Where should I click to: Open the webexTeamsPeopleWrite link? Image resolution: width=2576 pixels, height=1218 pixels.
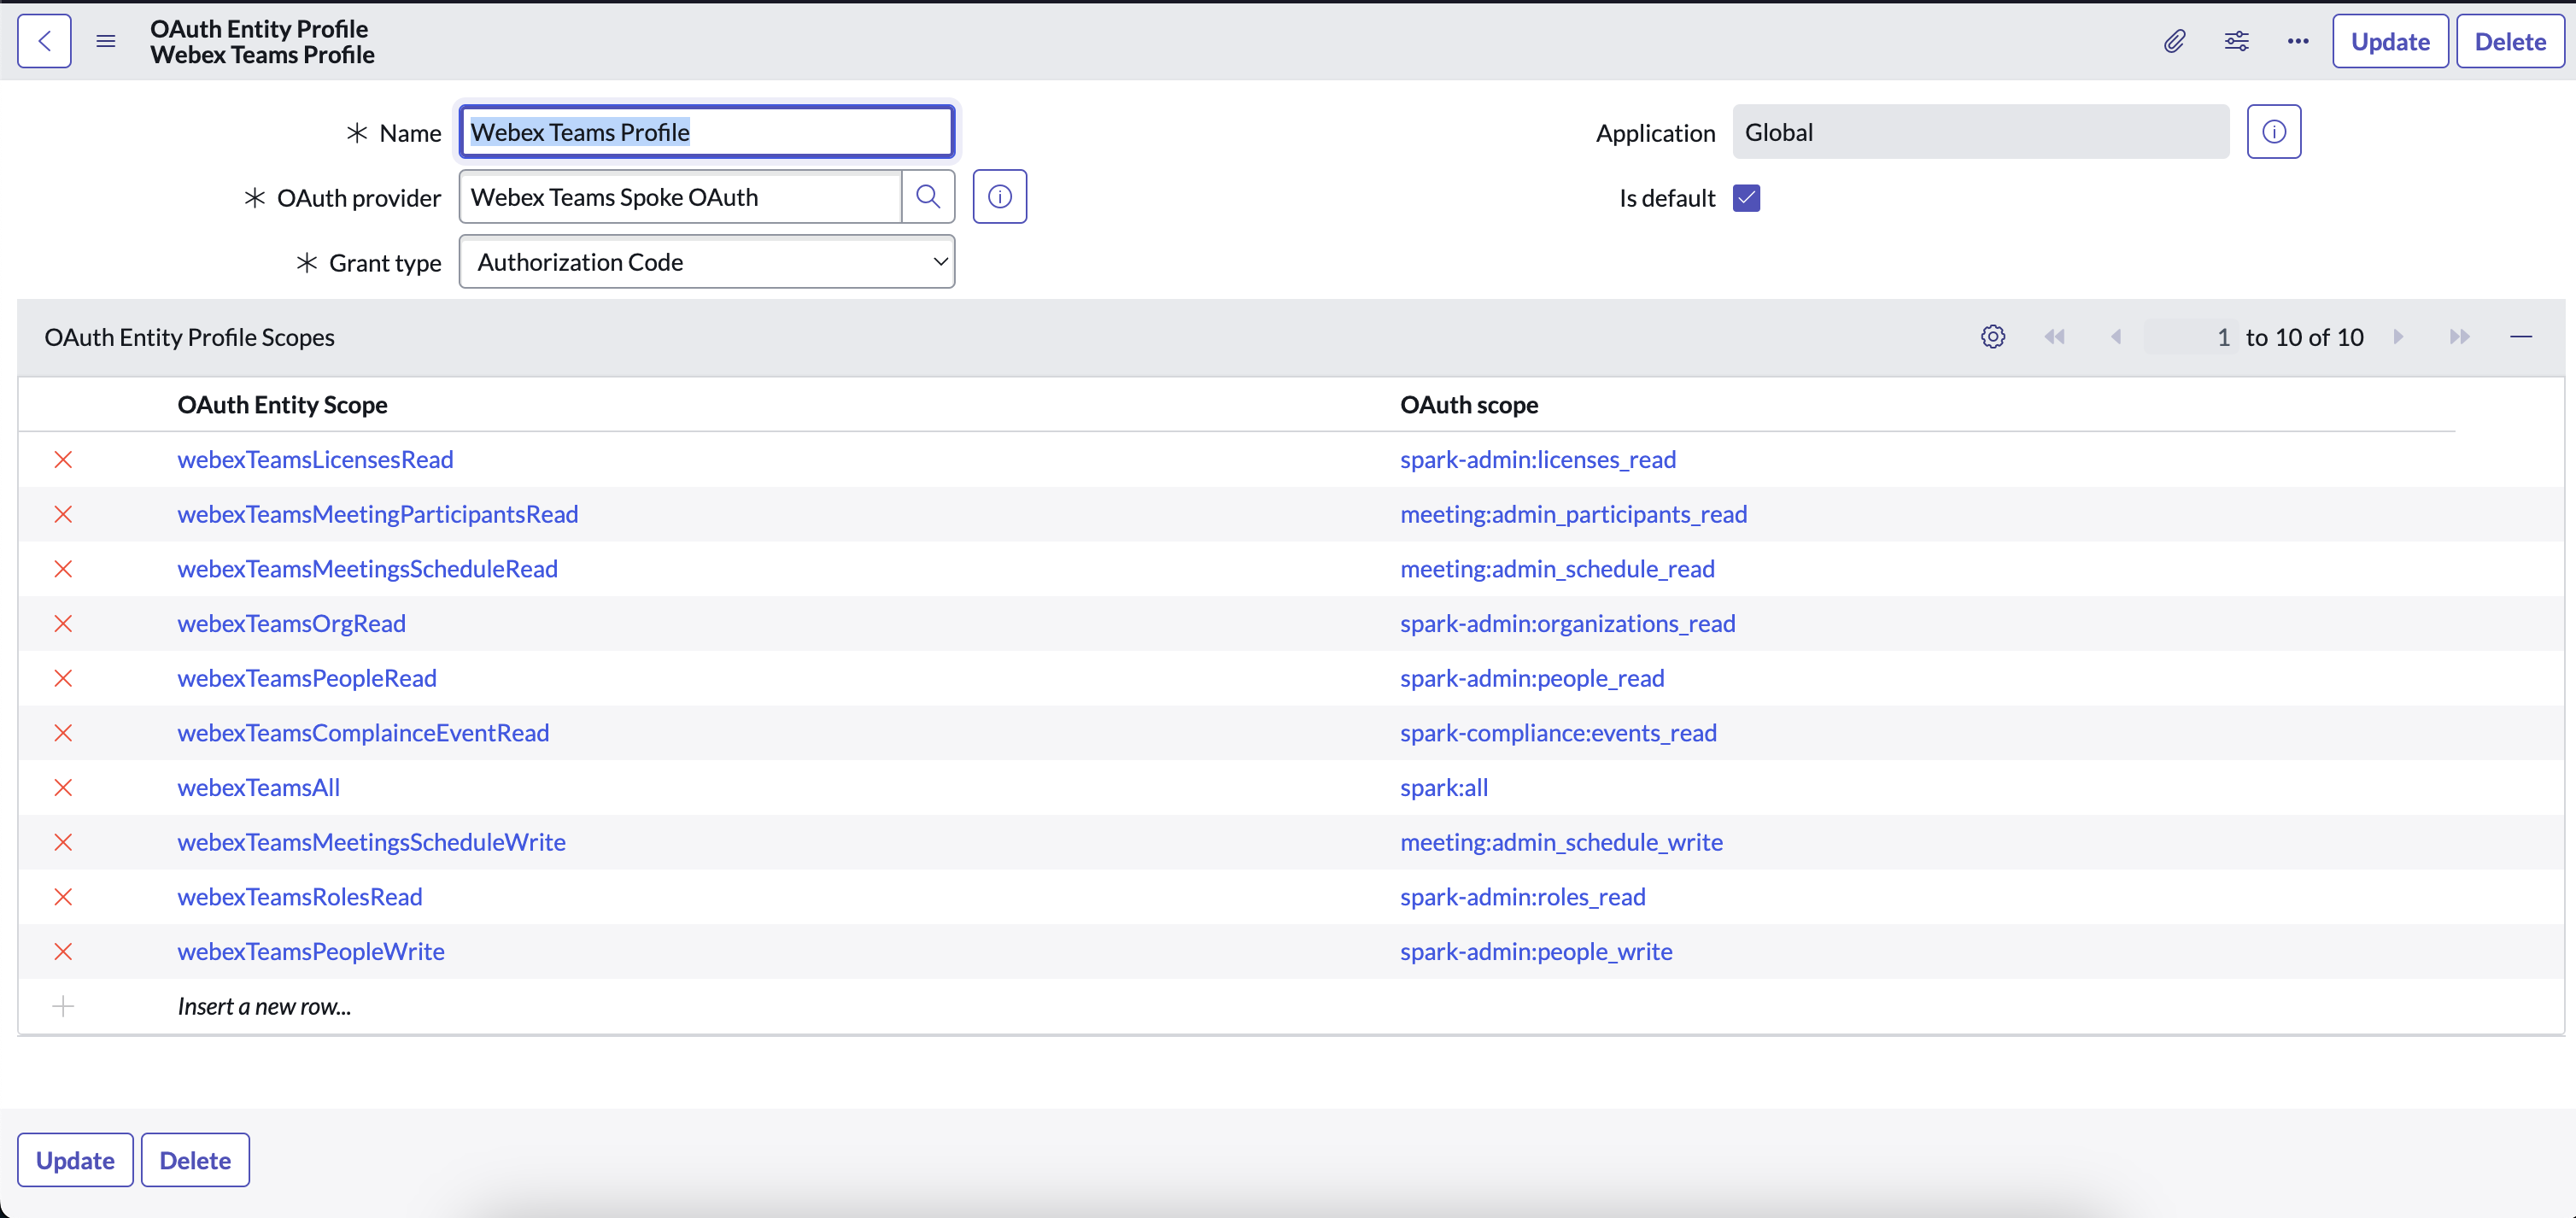click(311, 952)
